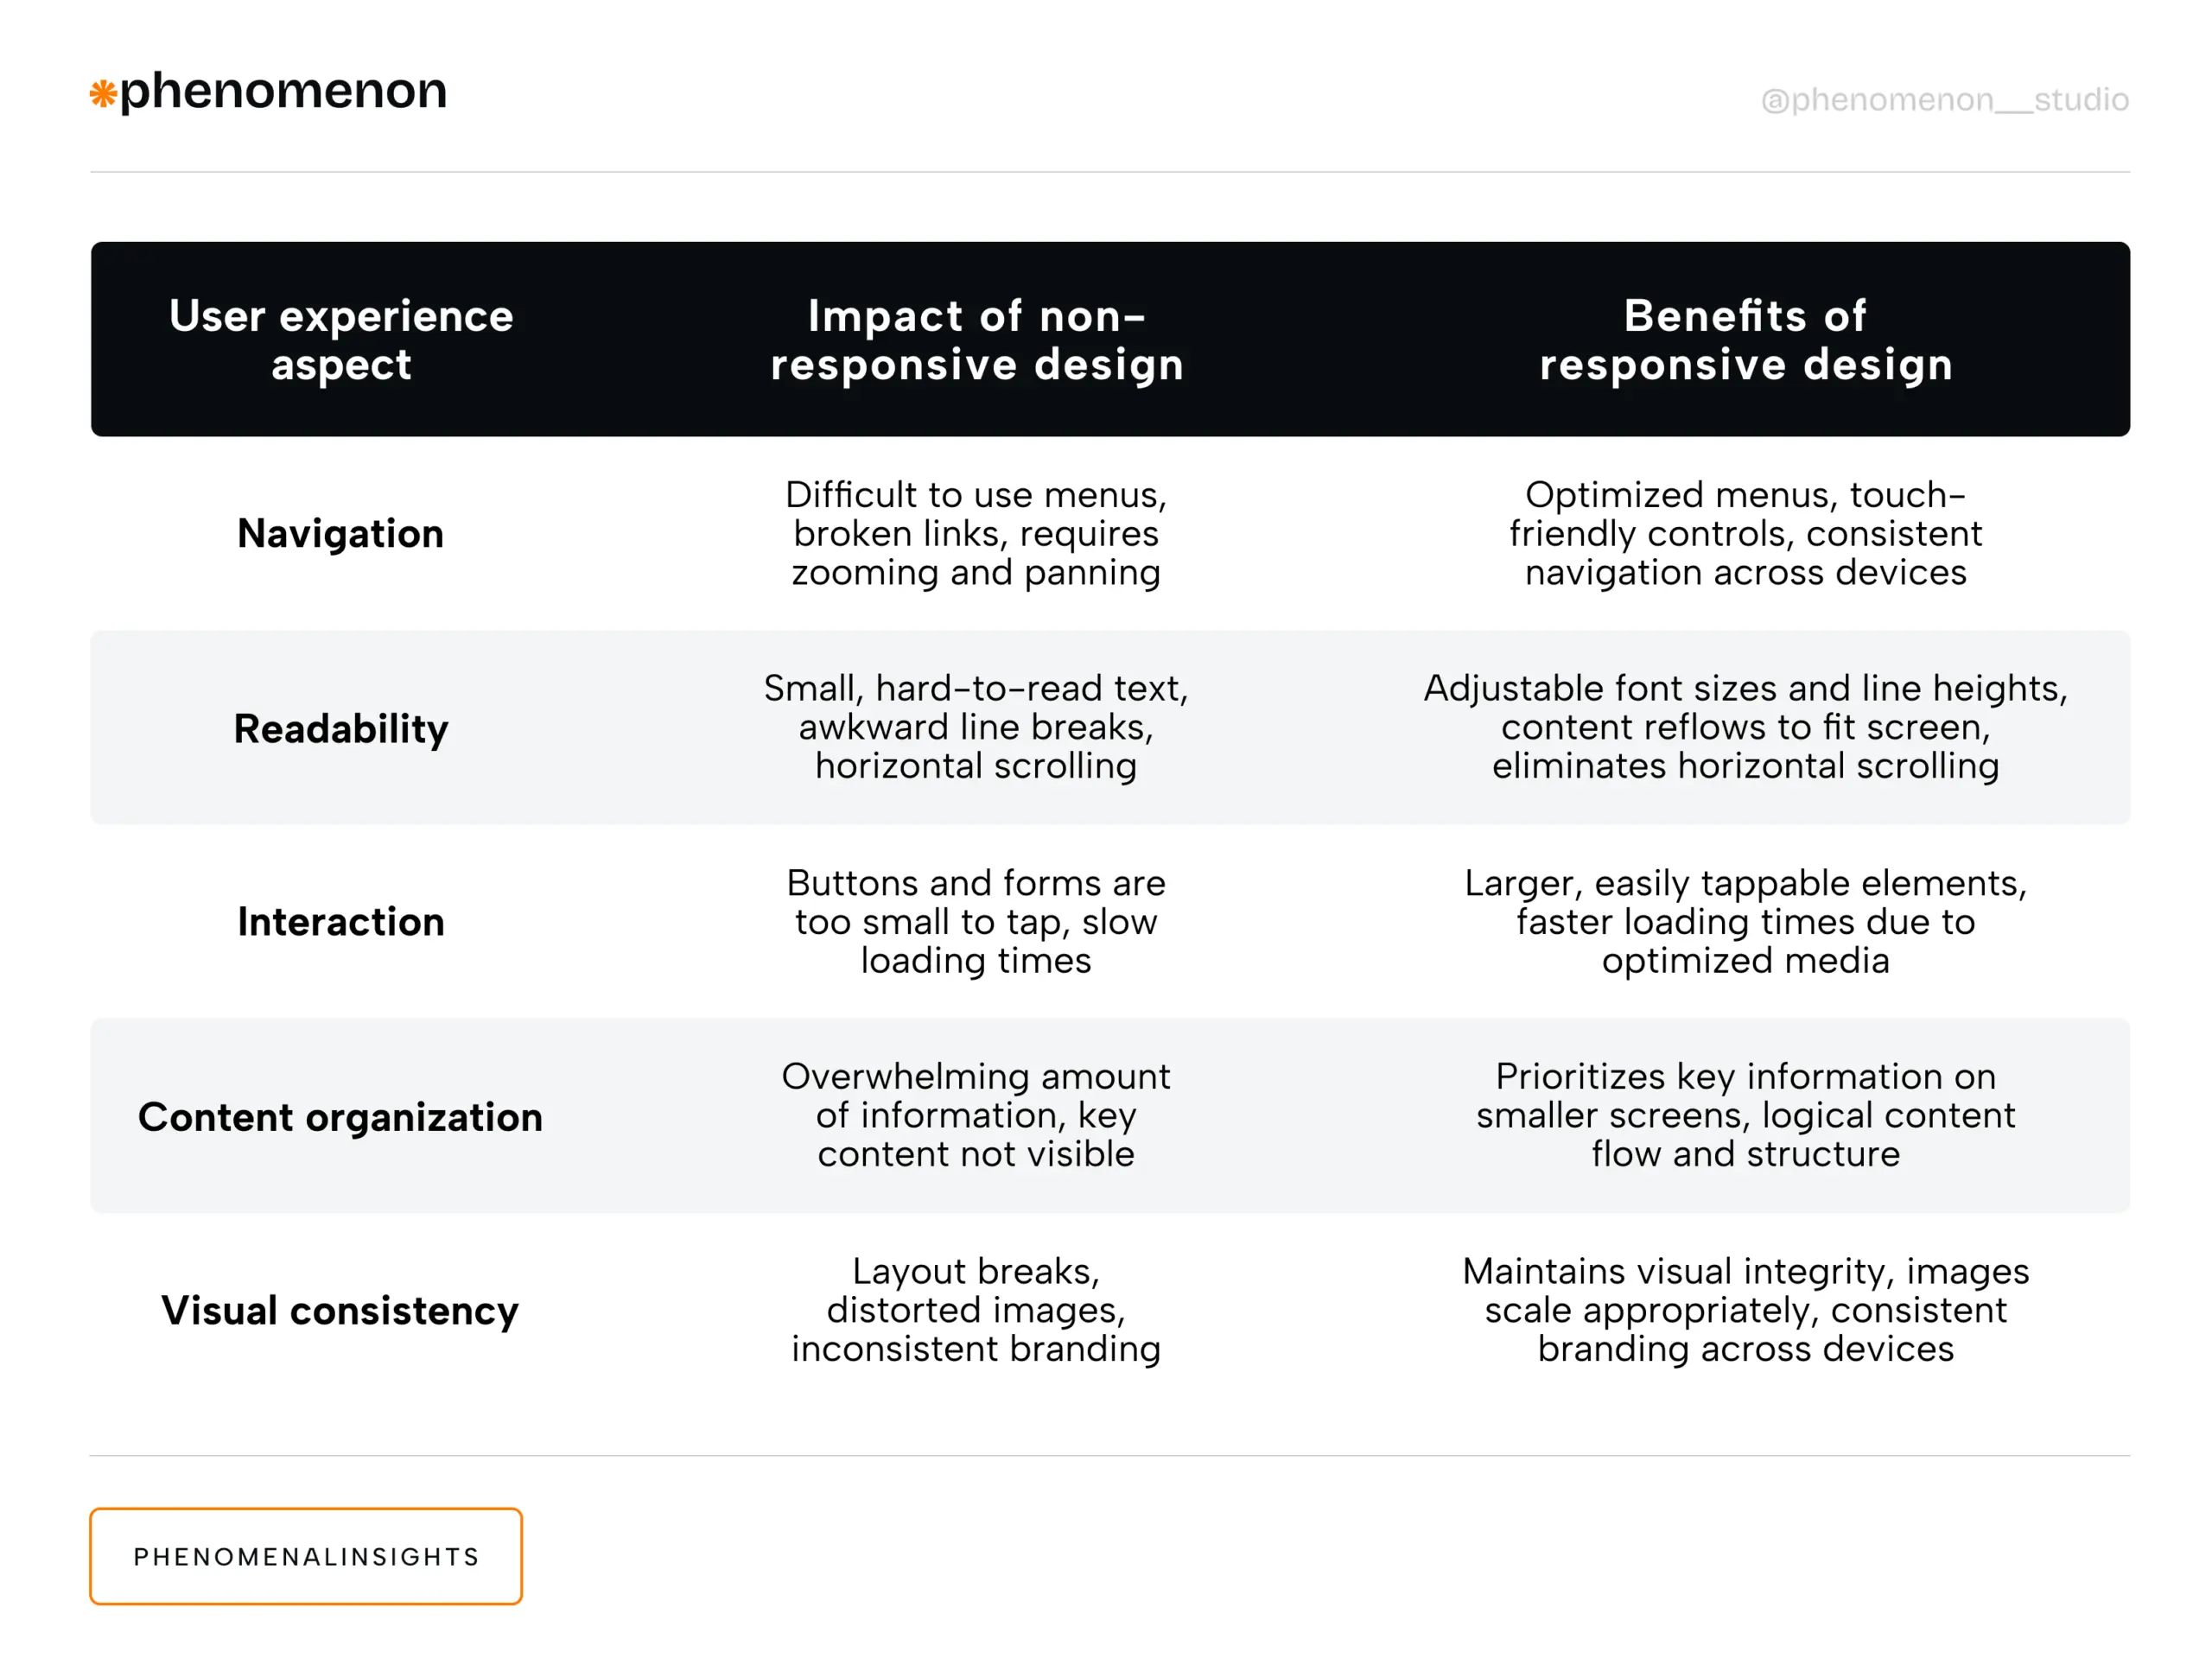Screen dimensions: 2212x1658
Task: Click the "Buttons and forms are too small" cell
Action: point(976,922)
